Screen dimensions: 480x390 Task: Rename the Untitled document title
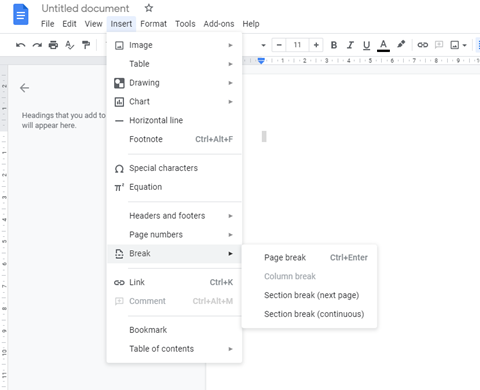[x=85, y=8]
